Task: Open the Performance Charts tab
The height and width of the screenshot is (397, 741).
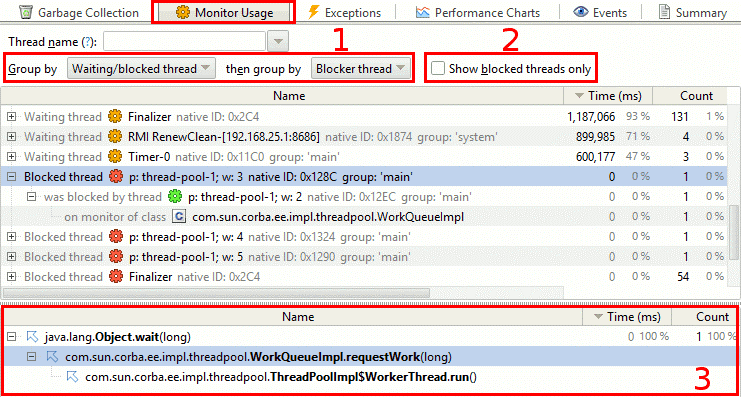Action: [x=477, y=13]
